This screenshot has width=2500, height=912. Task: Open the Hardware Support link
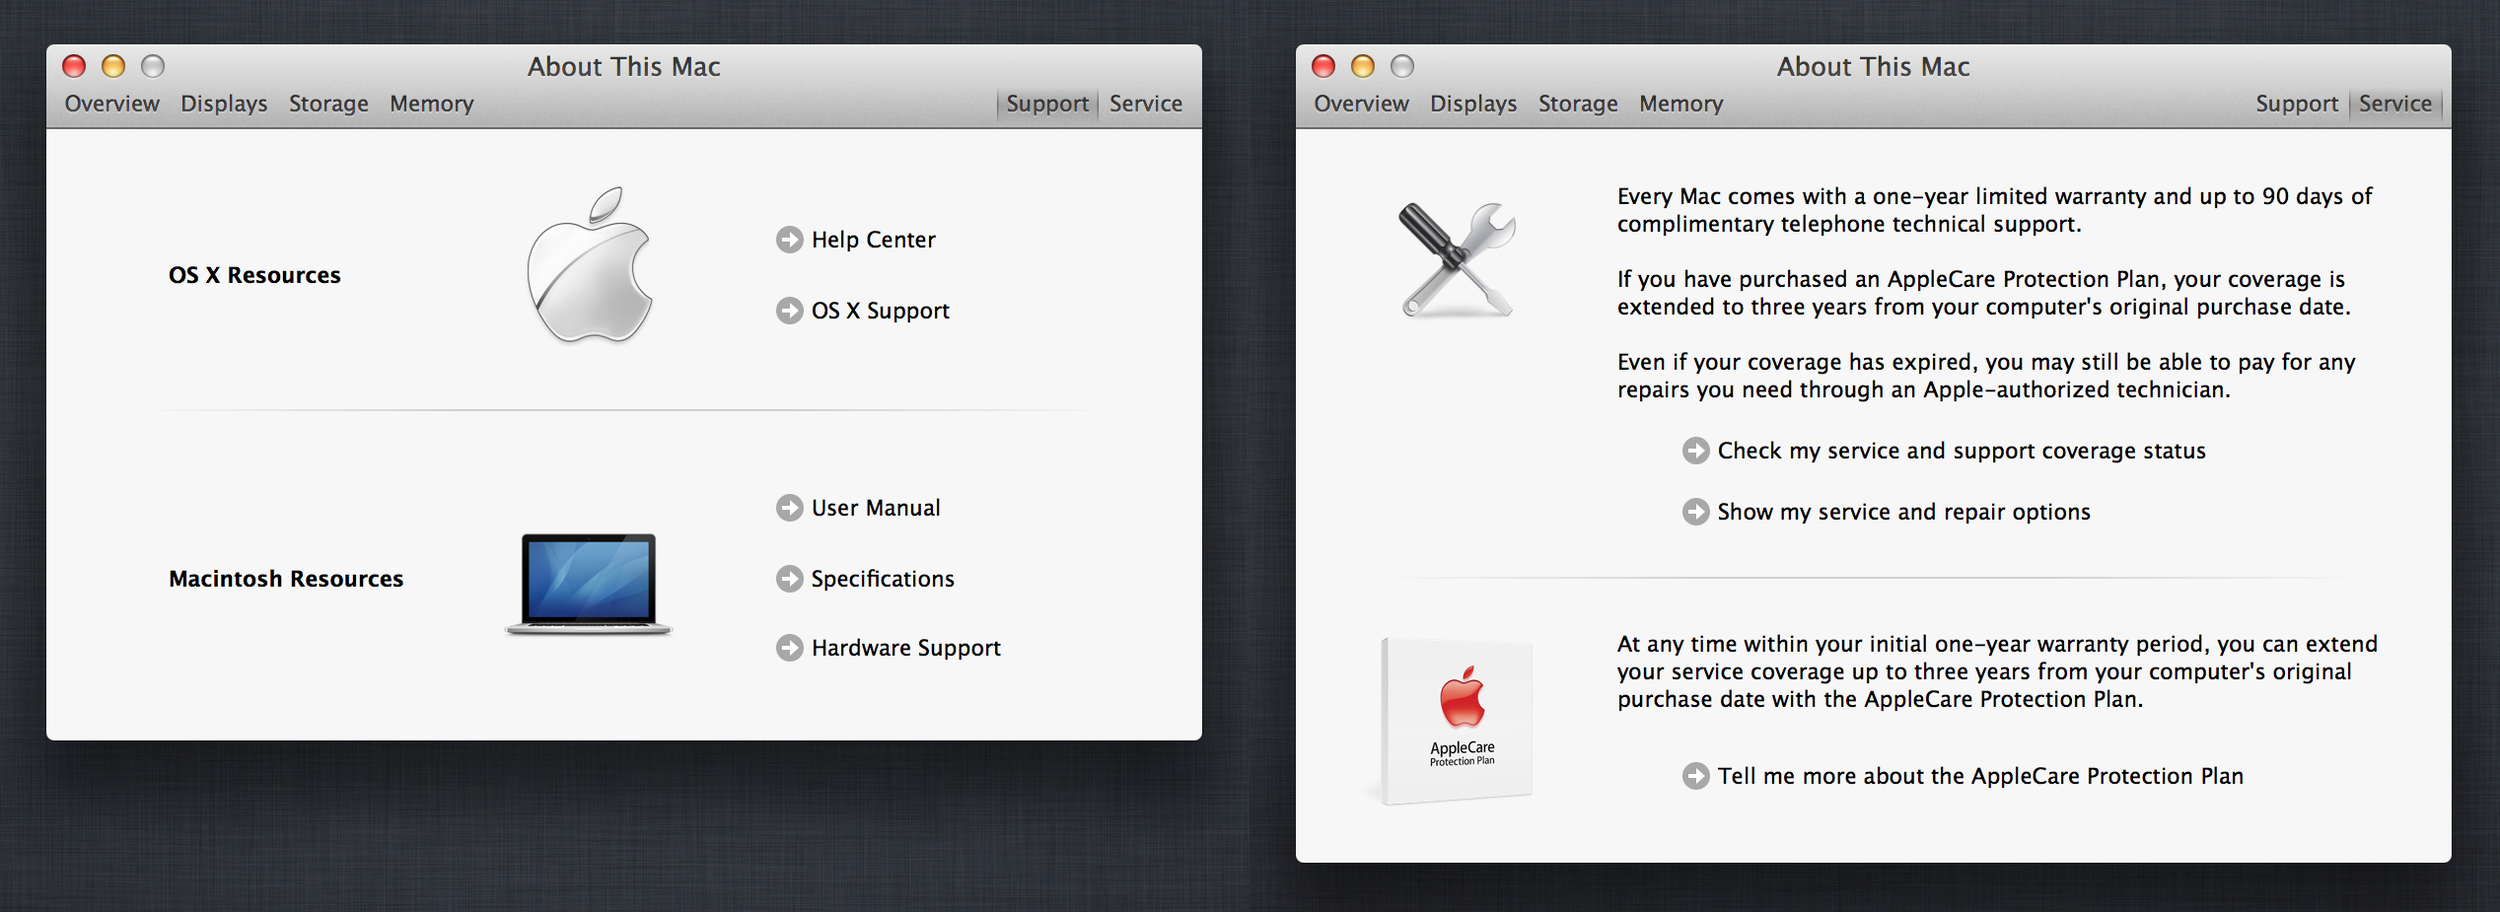pos(906,648)
